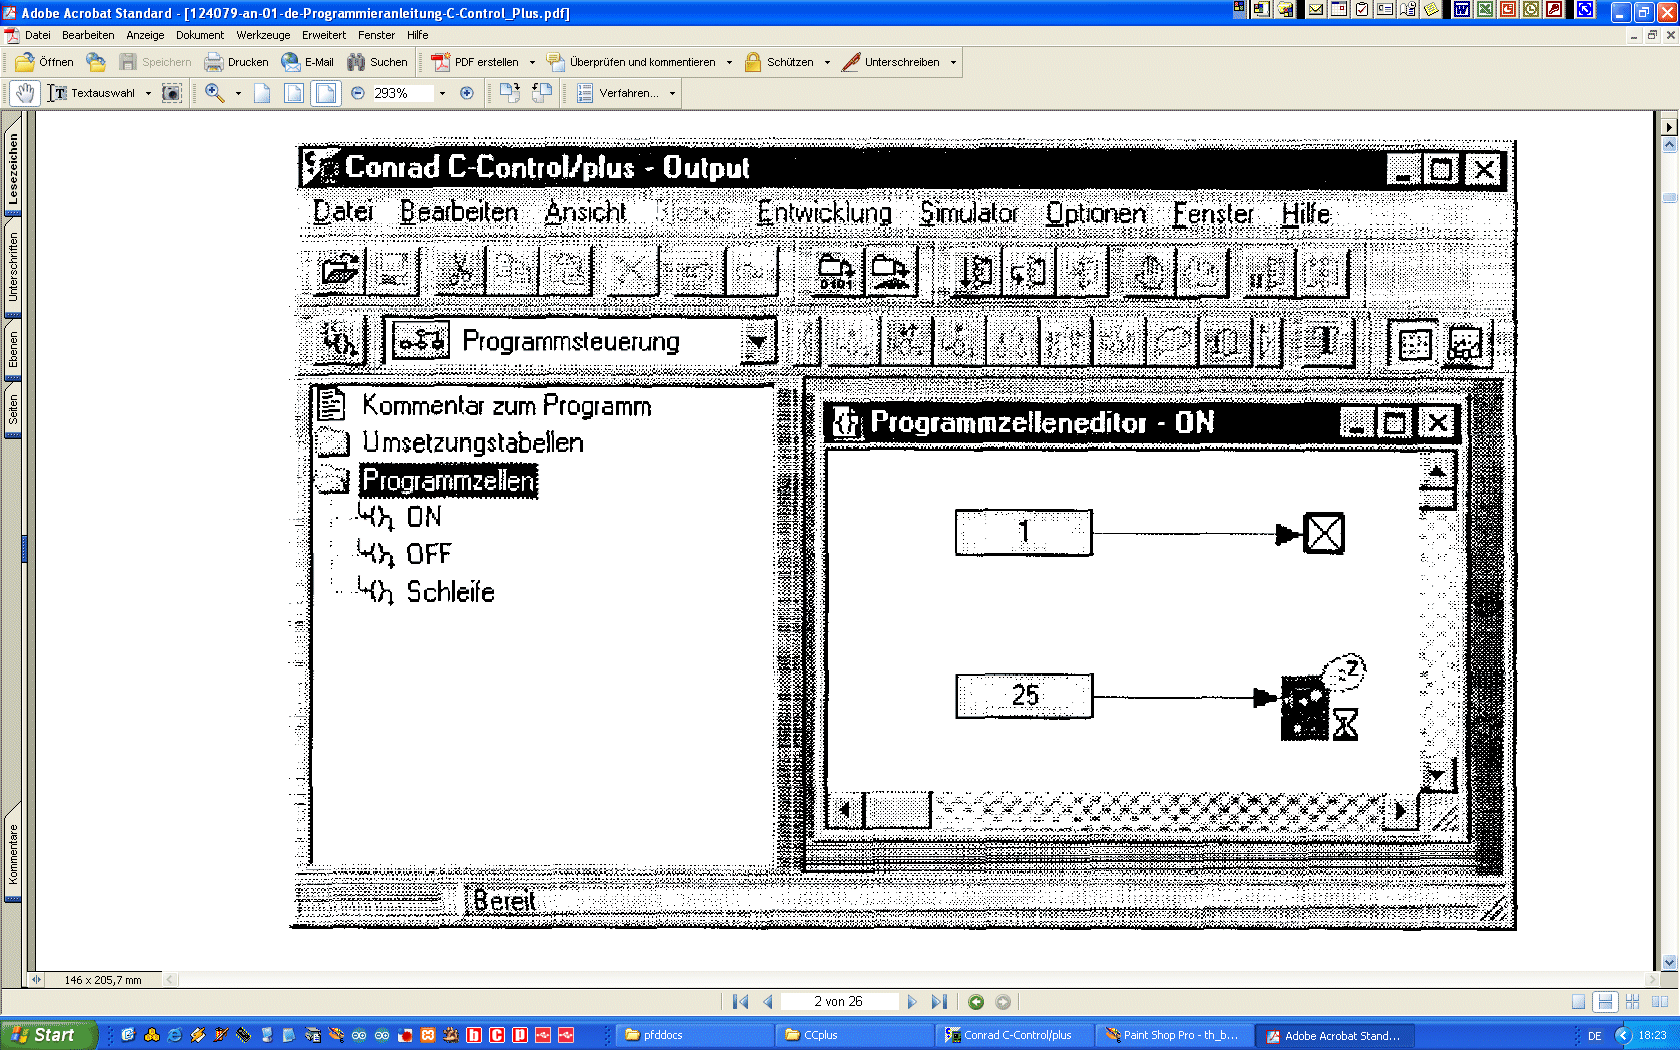
Task: Select facing pages layout icon
Action: tap(1660, 1001)
